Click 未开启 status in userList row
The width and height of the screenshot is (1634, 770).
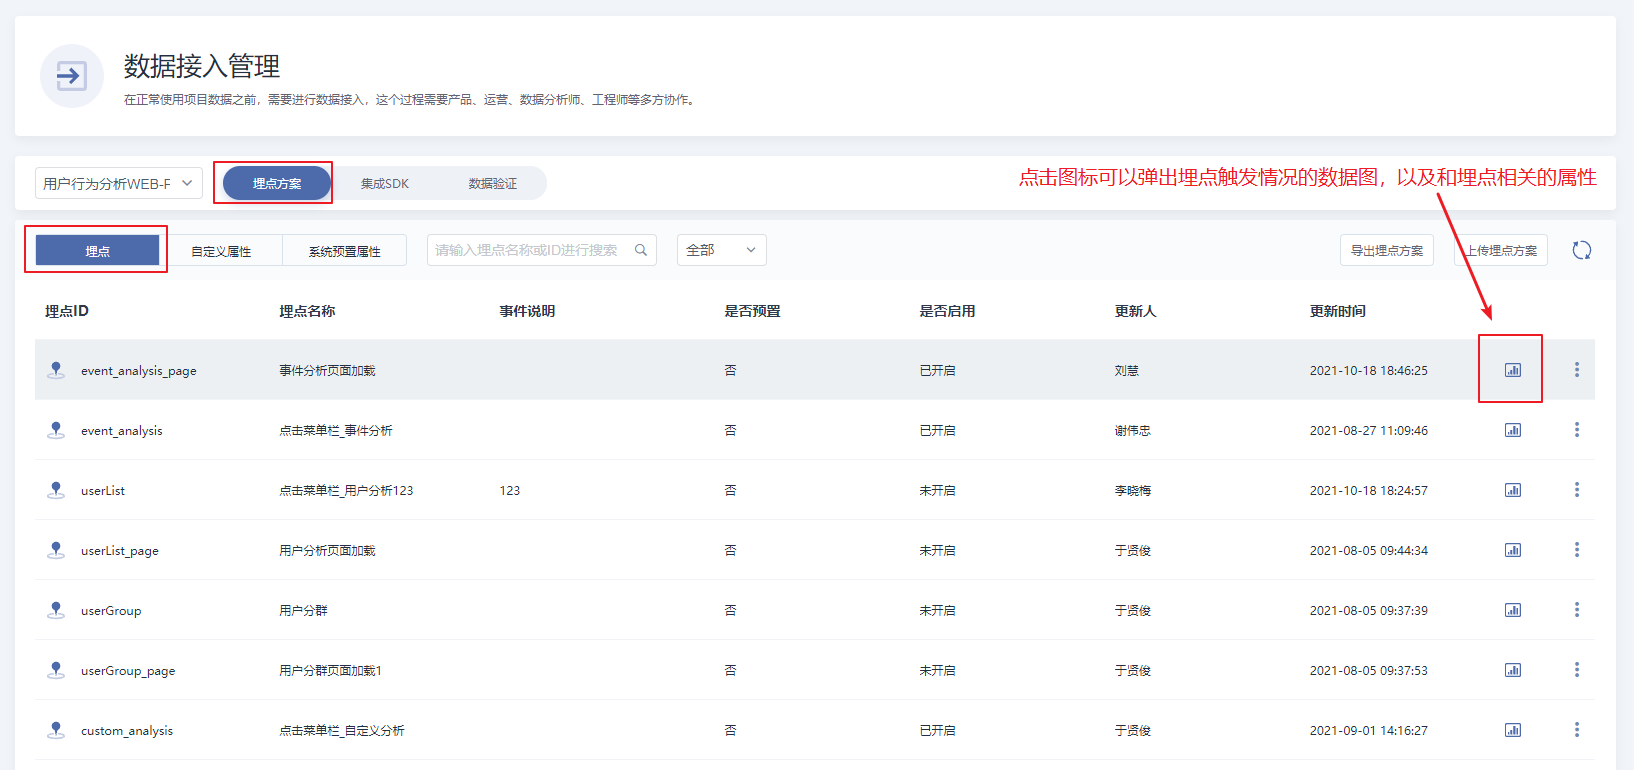[x=937, y=490]
